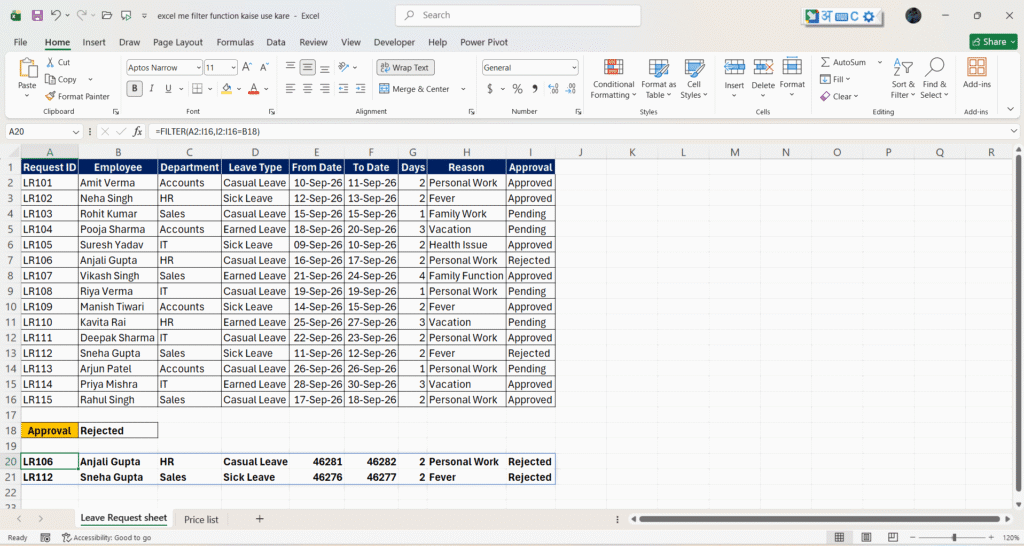This screenshot has height=546, width=1024.
Task: Click the horizontal scrollbar
Action: click(819, 519)
